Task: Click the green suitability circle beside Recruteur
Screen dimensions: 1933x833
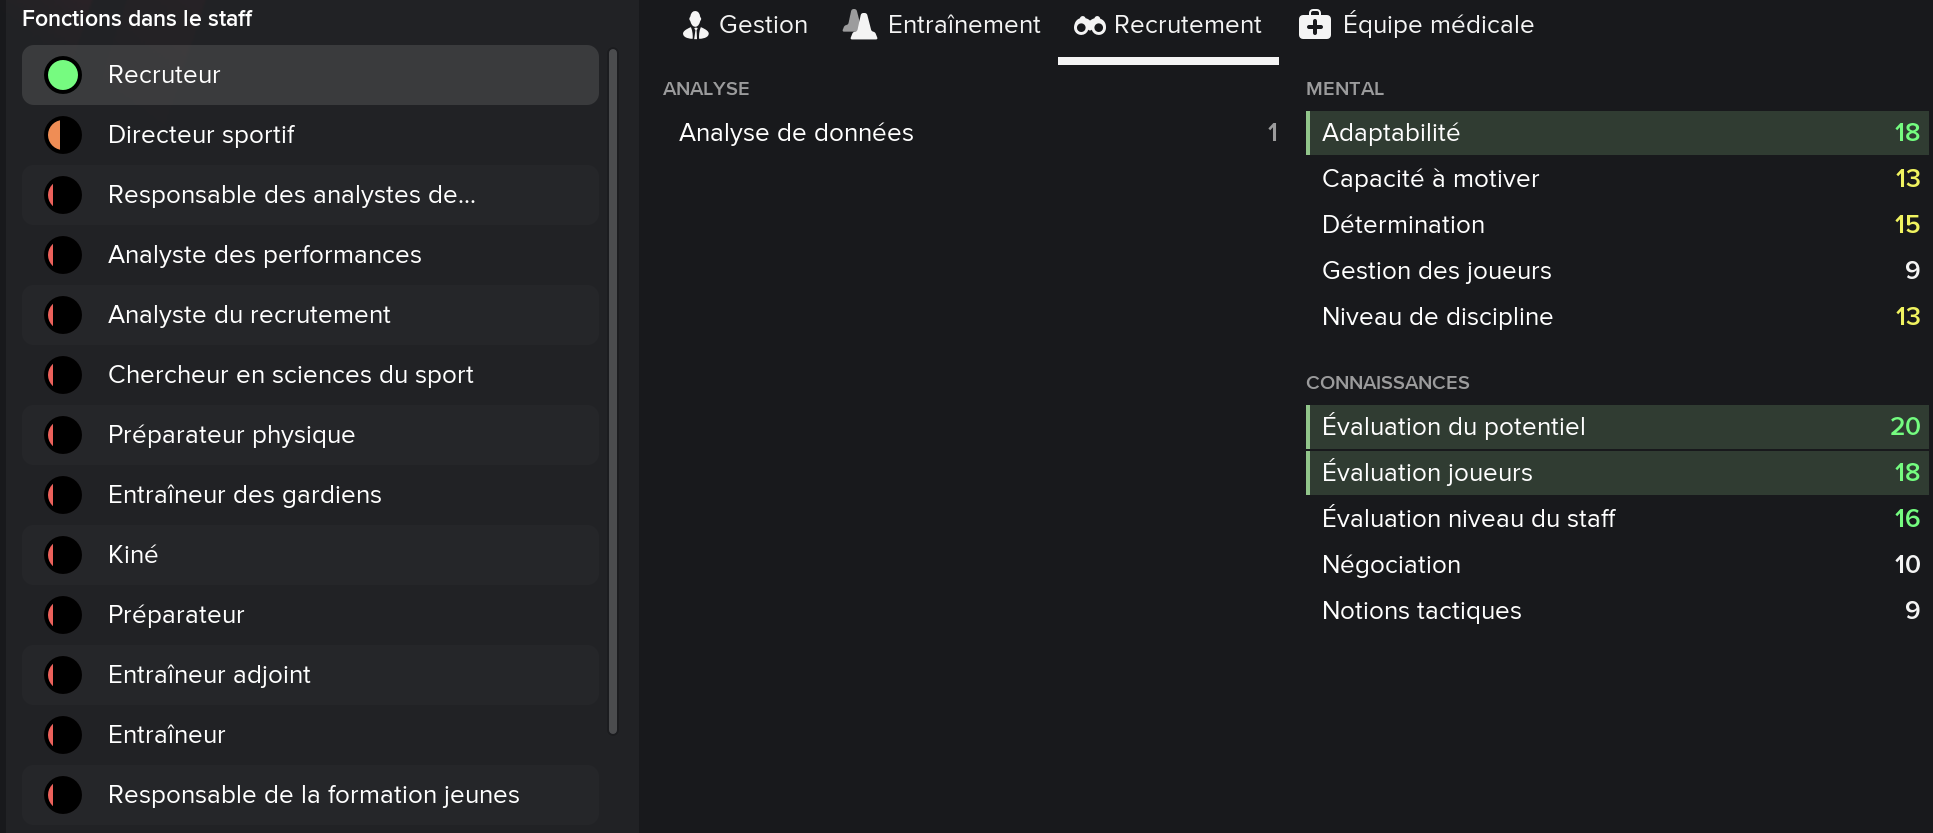Action: (63, 75)
